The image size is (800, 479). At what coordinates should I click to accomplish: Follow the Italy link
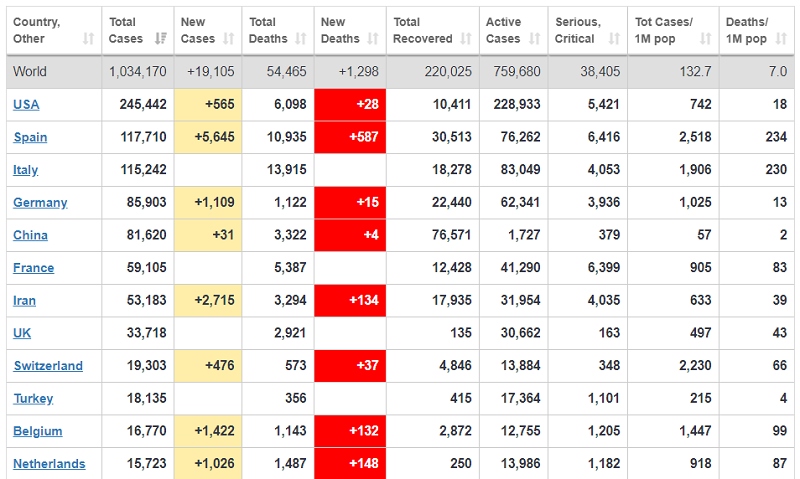point(26,170)
